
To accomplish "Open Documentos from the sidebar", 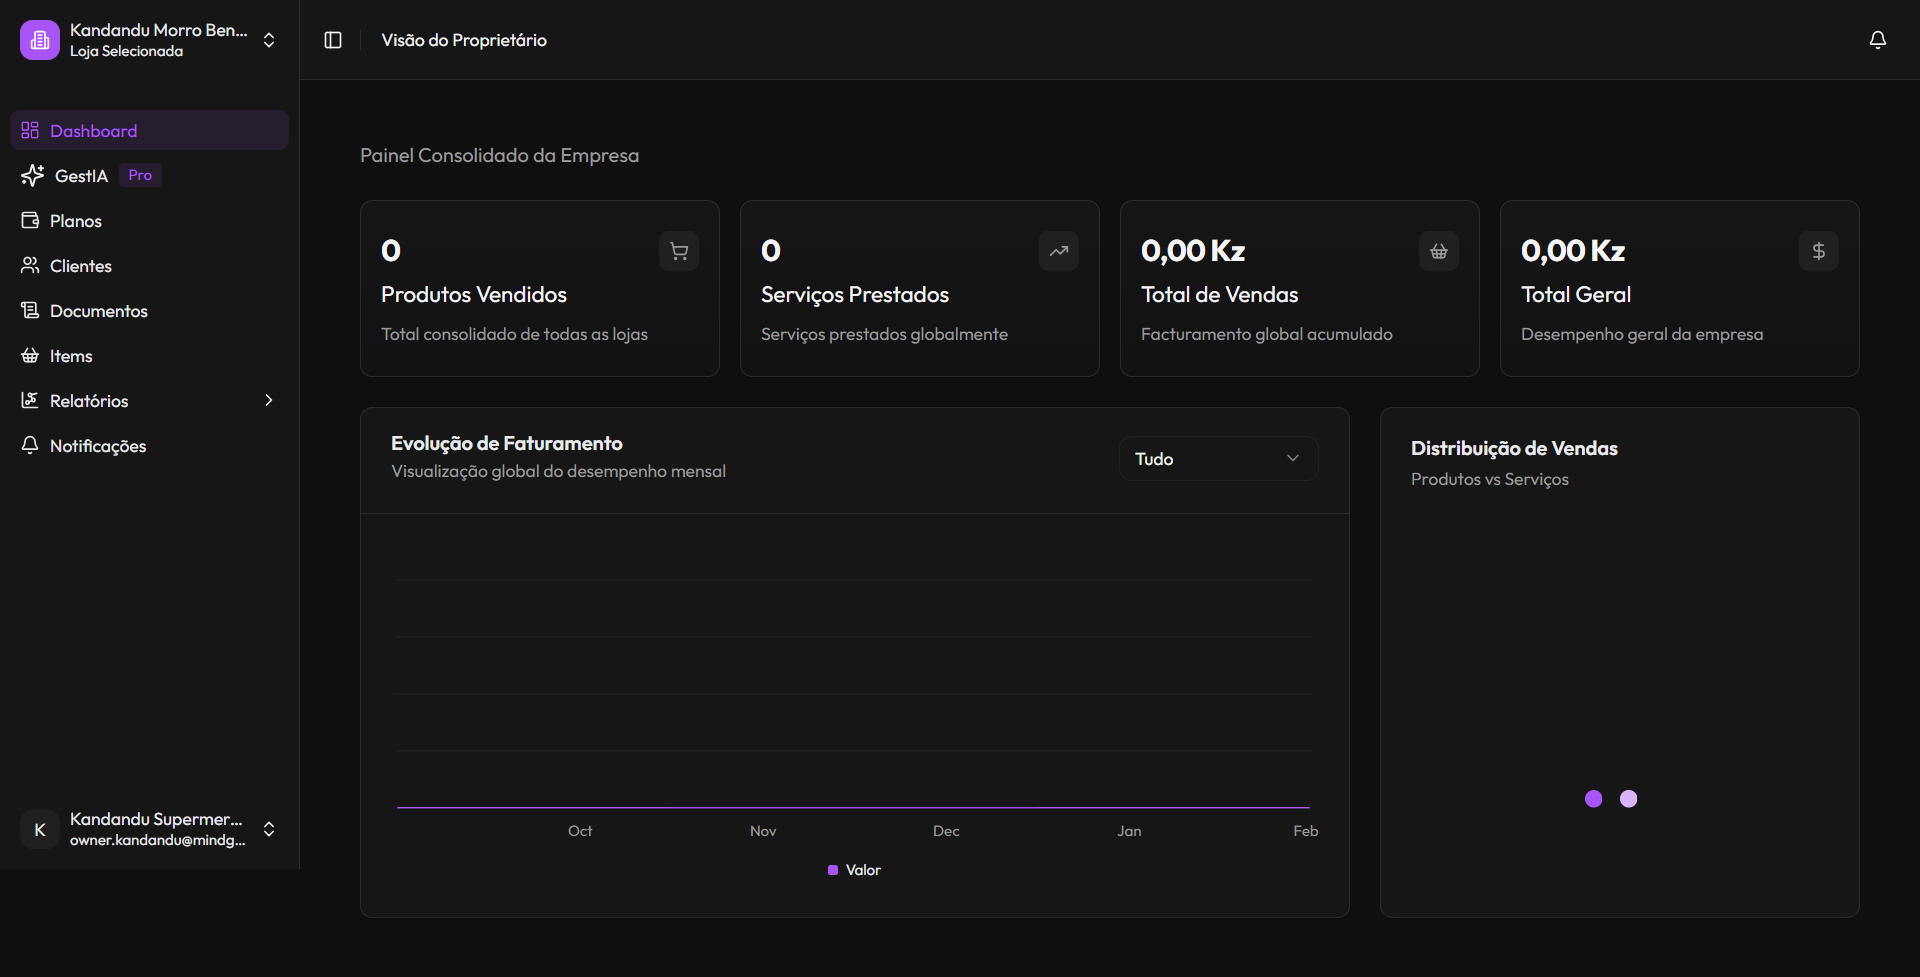I will [98, 311].
